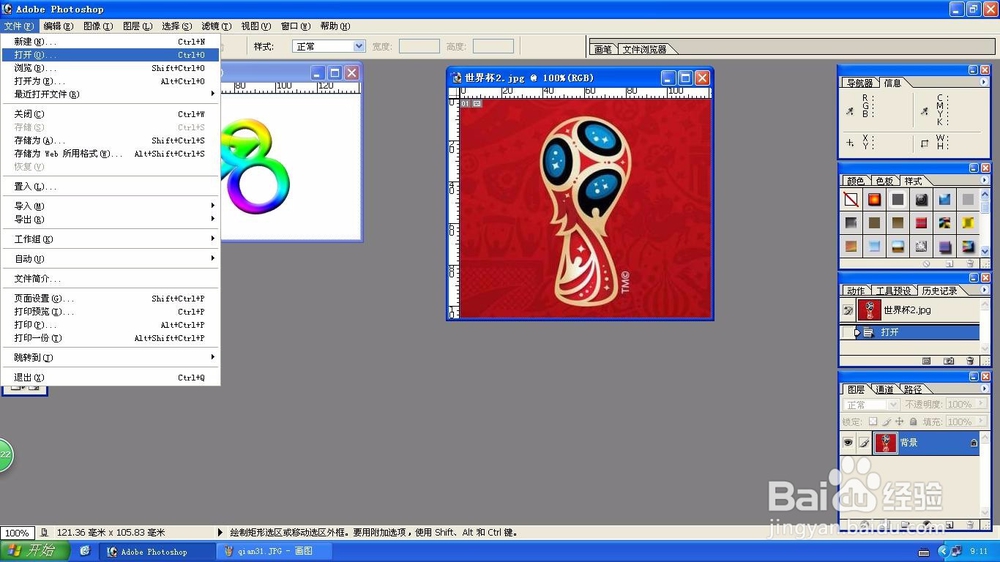Apply the yellow frame style preset
Image resolution: width=1000 pixels, height=562 pixels.
pyautogui.click(x=968, y=223)
